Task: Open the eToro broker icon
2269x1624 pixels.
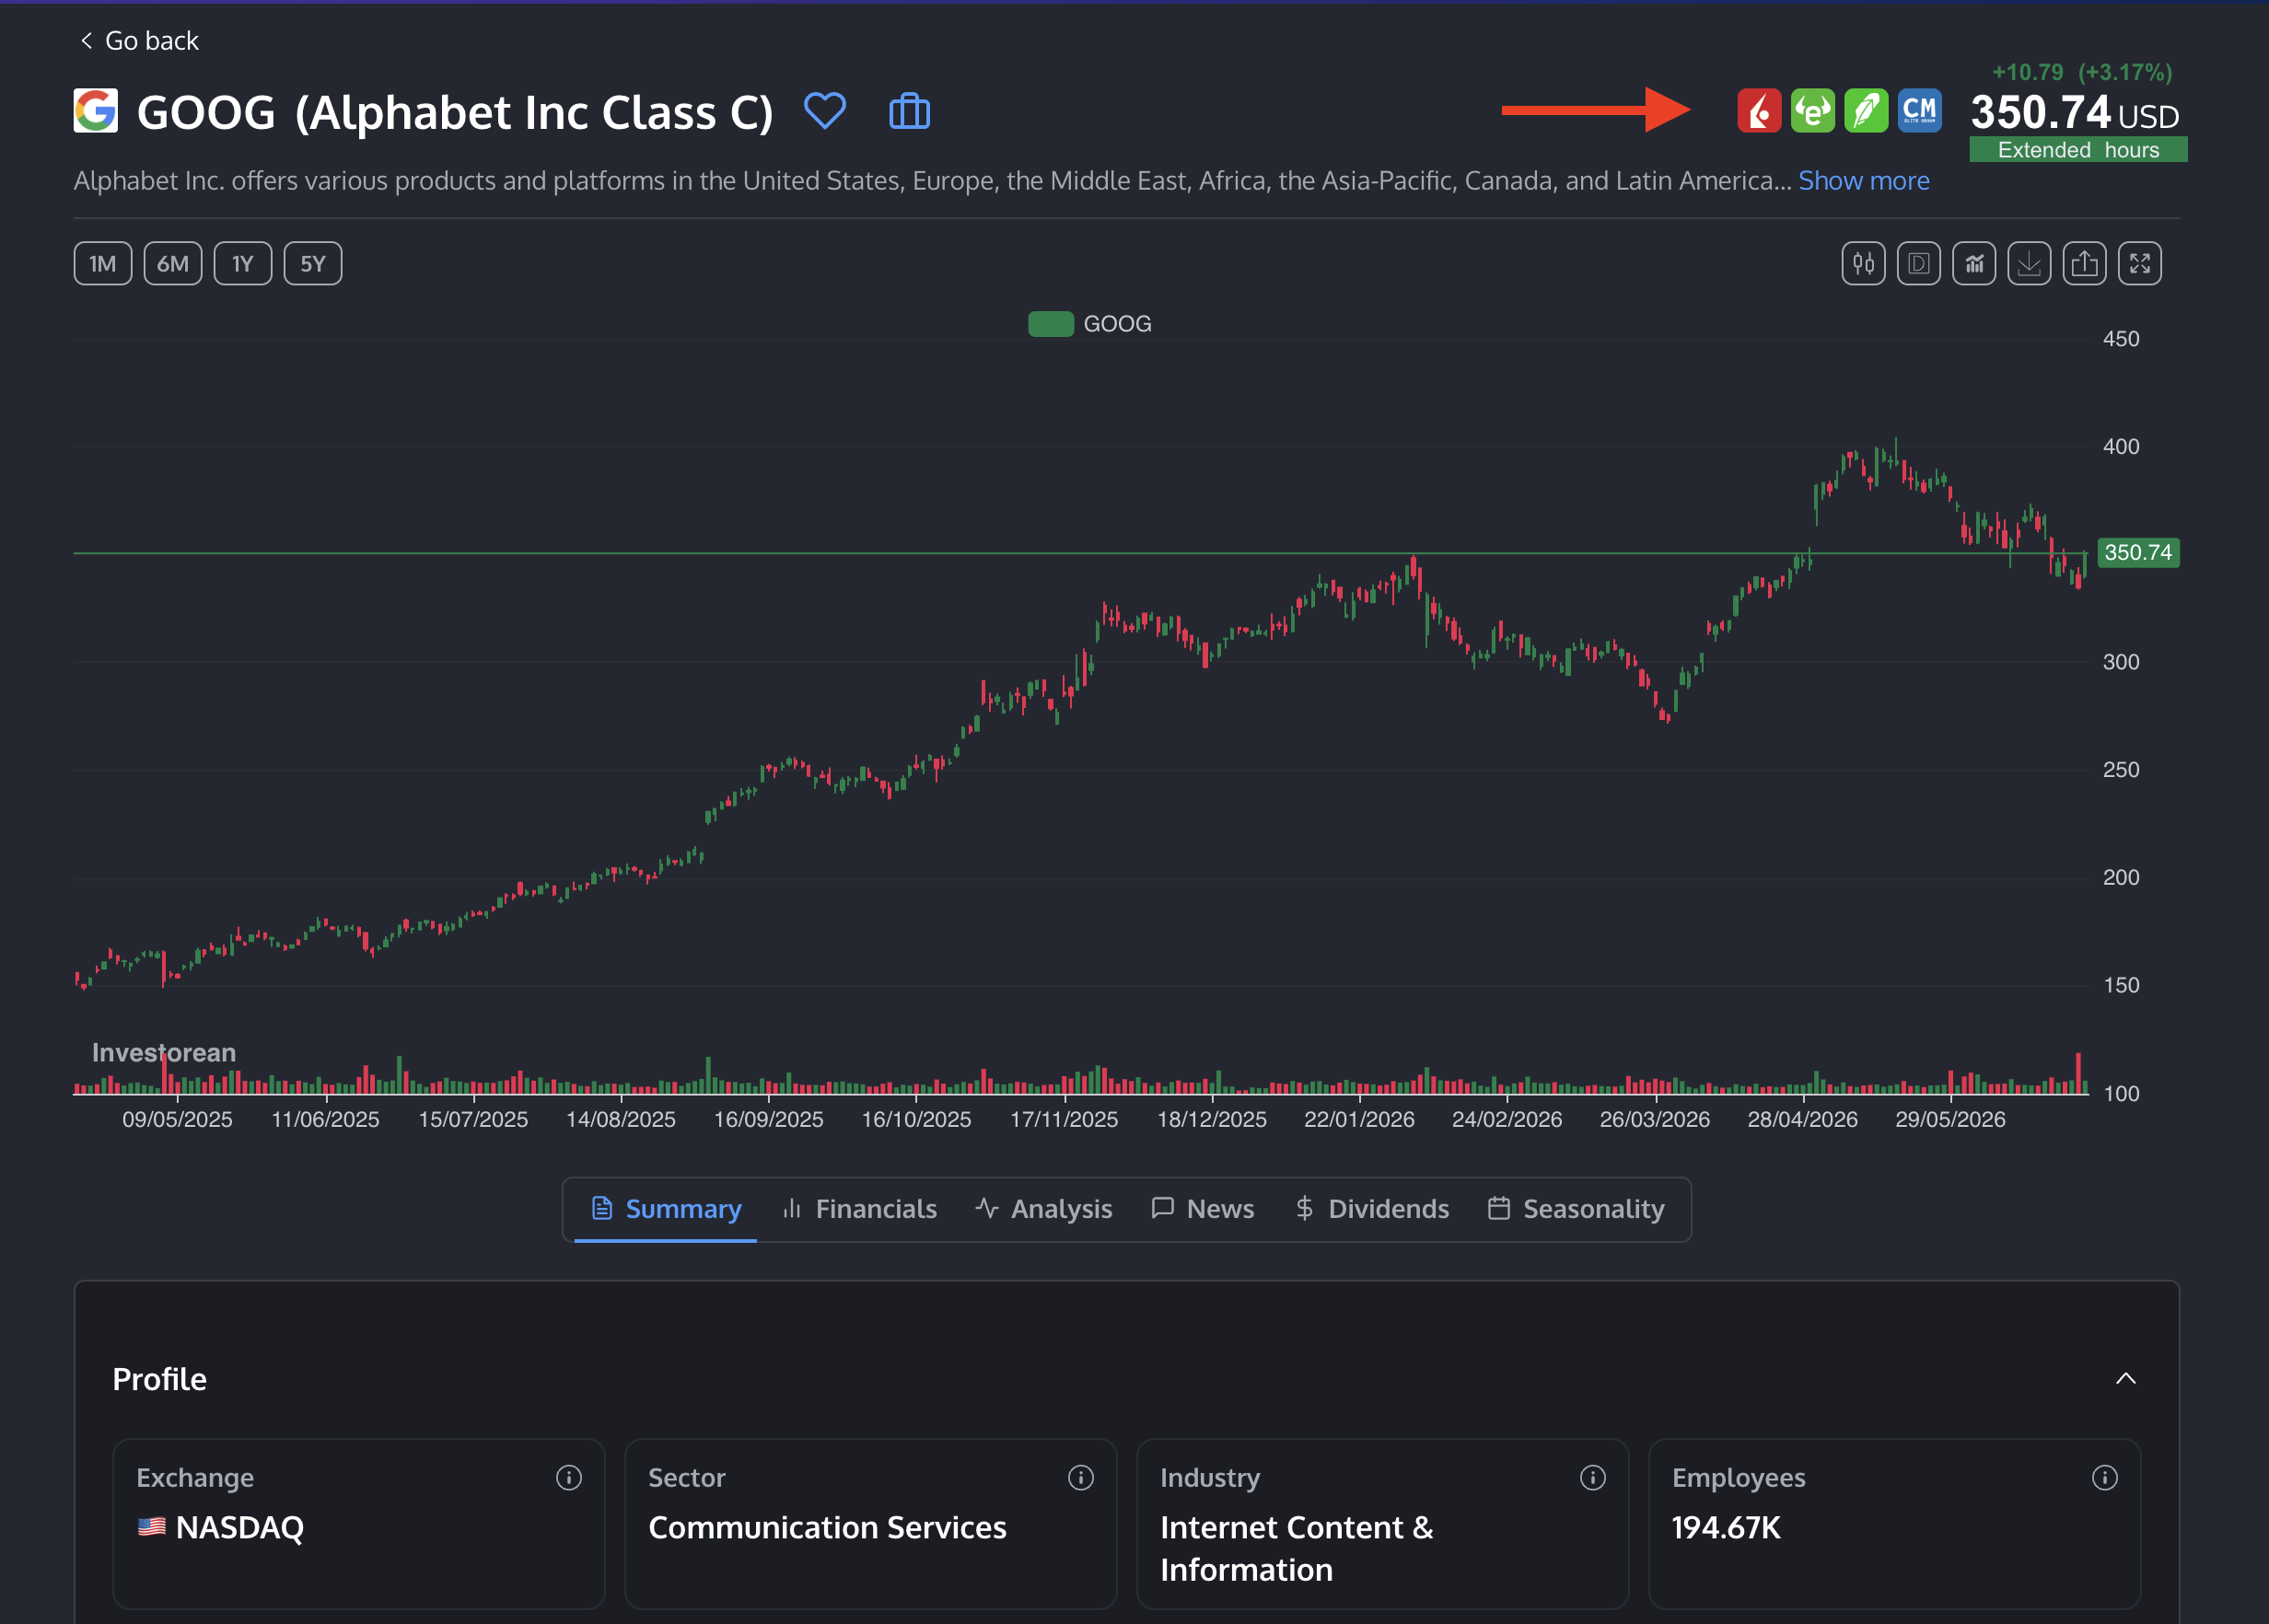Action: point(1812,111)
